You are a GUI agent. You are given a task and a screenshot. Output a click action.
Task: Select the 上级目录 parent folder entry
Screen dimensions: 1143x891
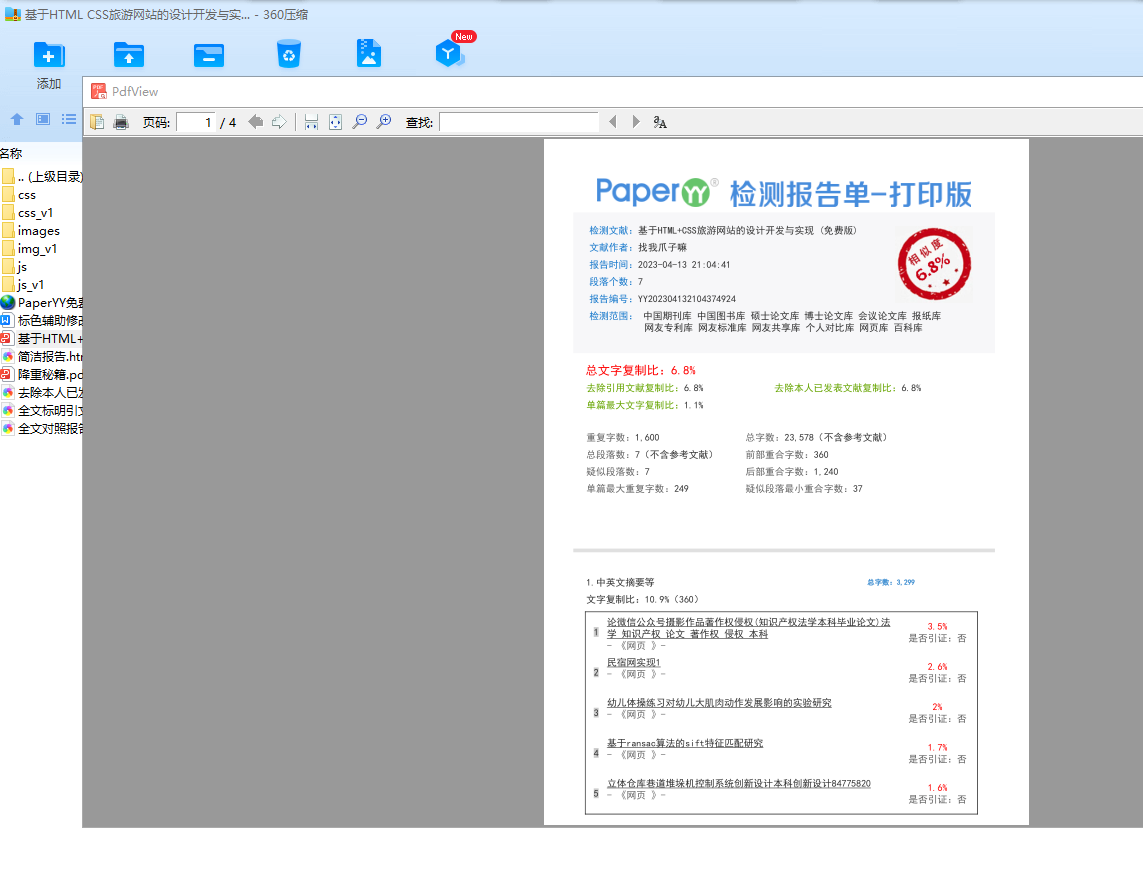(42, 176)
